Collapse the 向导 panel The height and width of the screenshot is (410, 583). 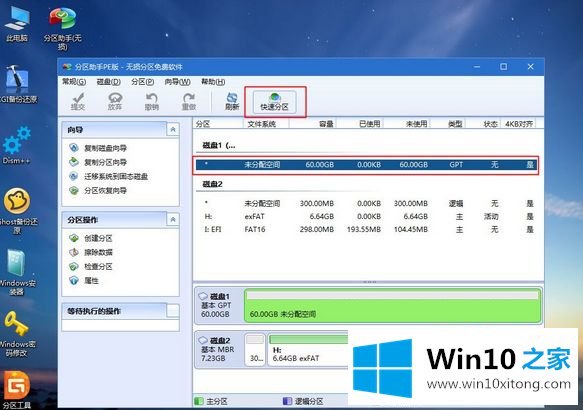pyautogui.click(x=173, y=129)
